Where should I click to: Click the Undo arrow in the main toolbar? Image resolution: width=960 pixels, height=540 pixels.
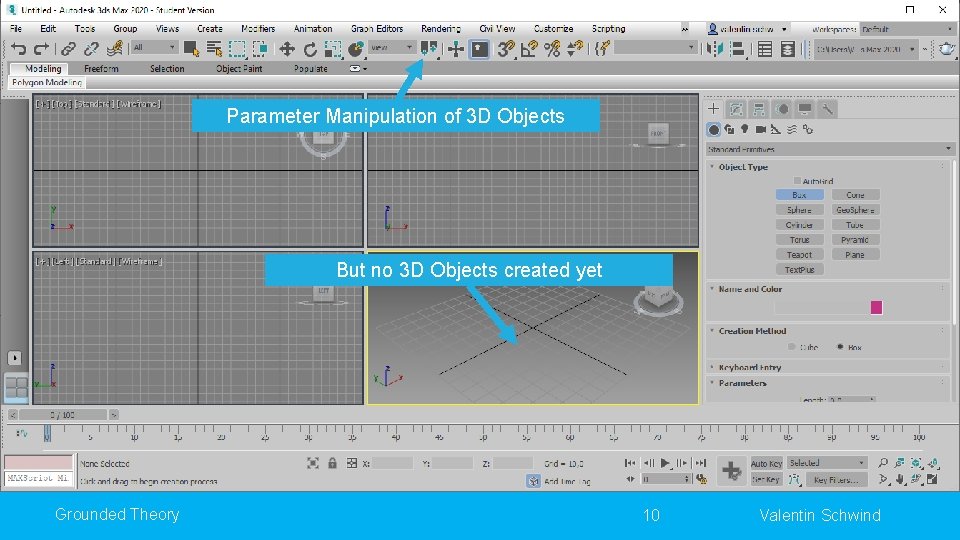click(19, 49)
